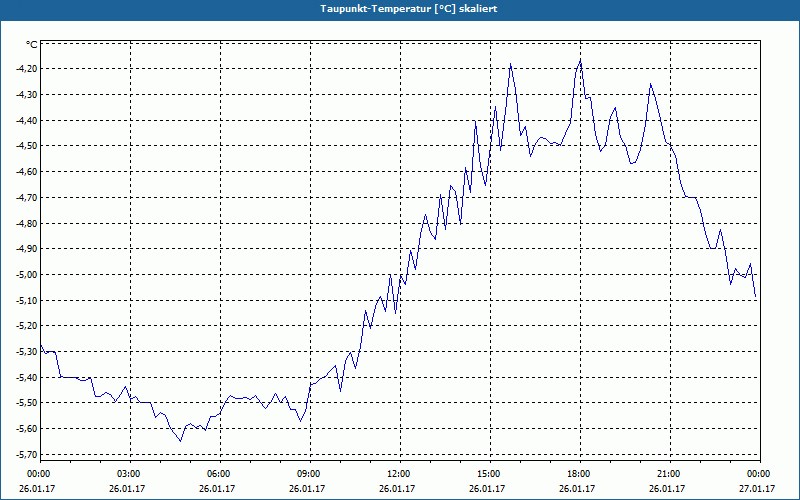This screenshot has height=500, width=800.
Task: Choose the '-4,90' y-axis label
Action: point(28,249)
